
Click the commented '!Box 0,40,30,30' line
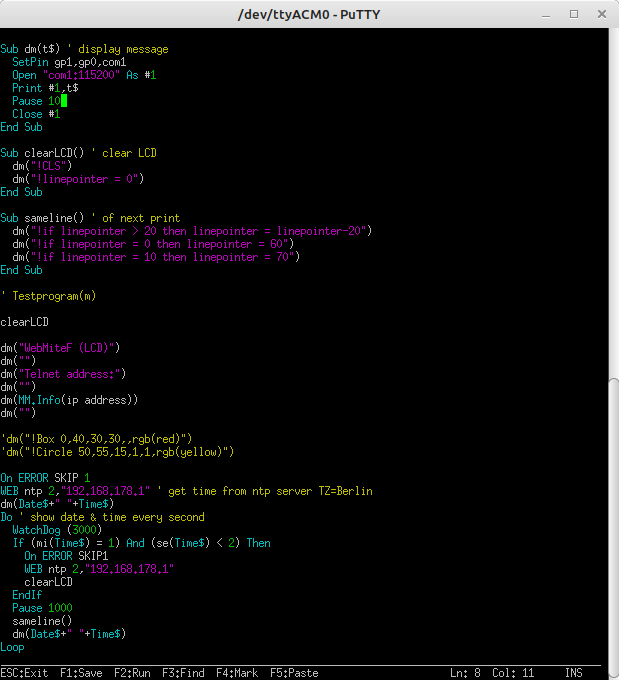[x=96, y=439]
